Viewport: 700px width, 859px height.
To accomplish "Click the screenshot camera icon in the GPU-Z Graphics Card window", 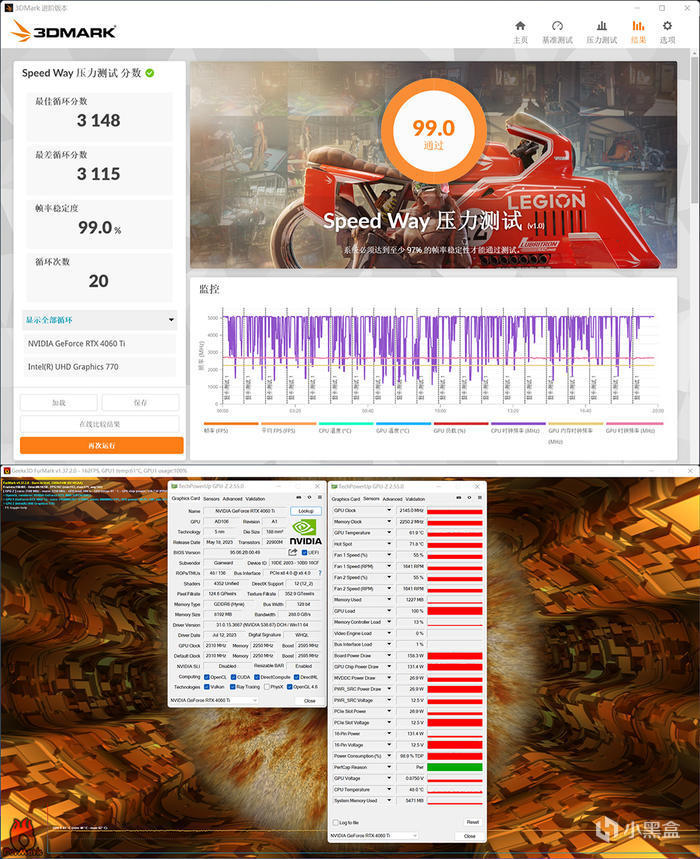I will click(299, 497).
